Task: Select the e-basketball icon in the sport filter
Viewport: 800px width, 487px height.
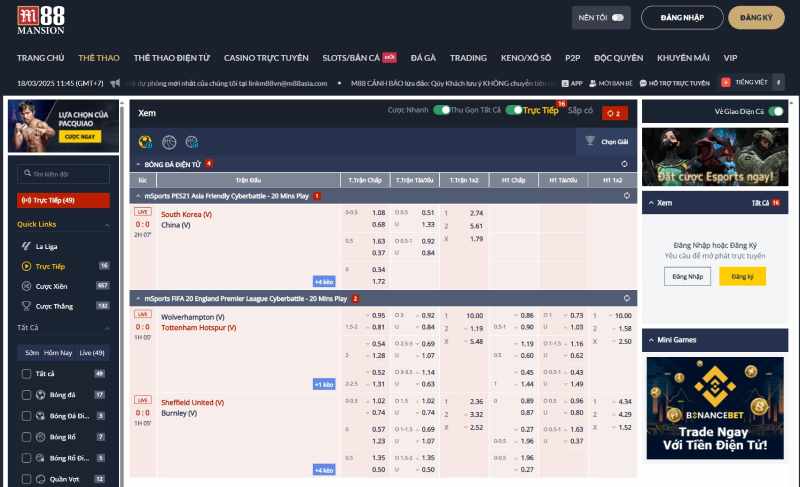Action: pyautogui.click(x=192, y=142)
